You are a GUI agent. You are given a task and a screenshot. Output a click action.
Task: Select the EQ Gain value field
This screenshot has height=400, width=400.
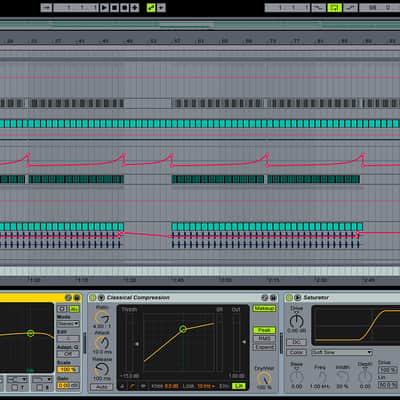pos(68,385)
